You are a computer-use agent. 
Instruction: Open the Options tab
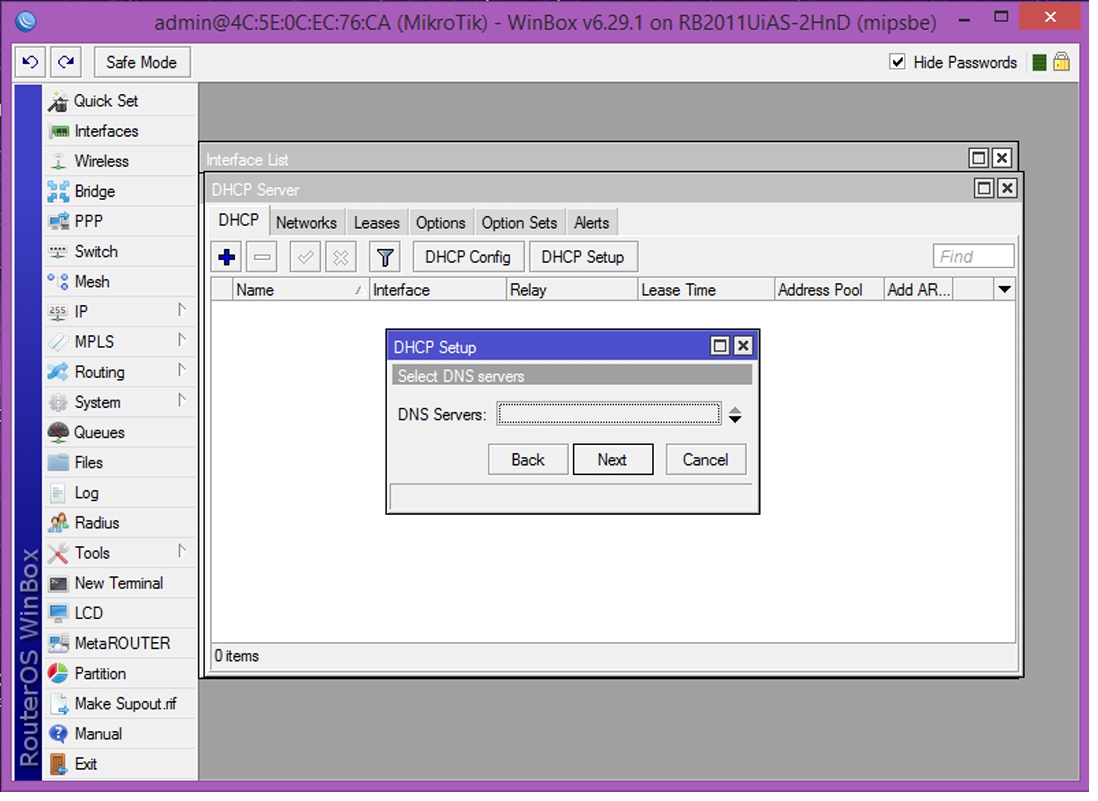440,223
